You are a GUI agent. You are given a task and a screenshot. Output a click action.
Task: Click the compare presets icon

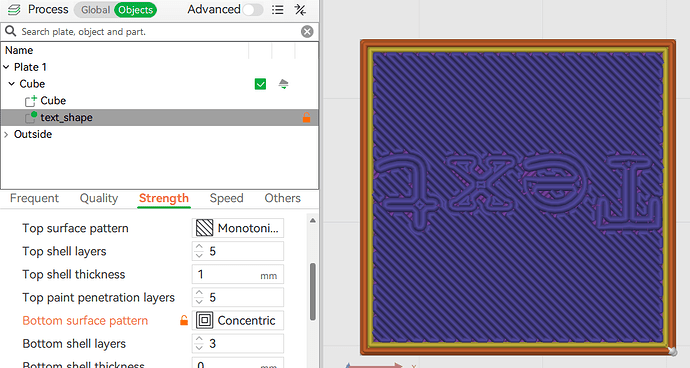[301, 10]
